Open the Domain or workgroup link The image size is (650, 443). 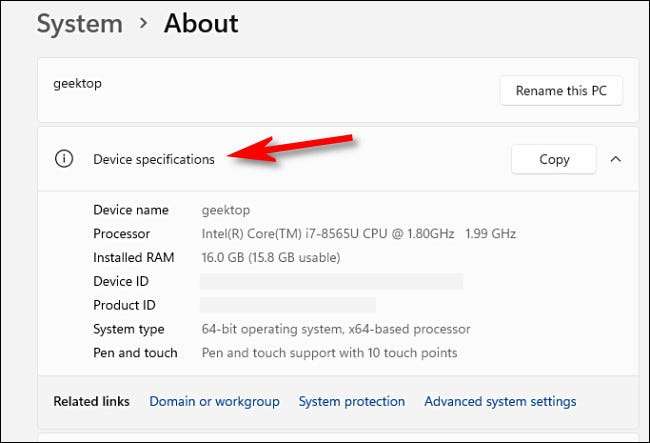(x=214, y=401)
